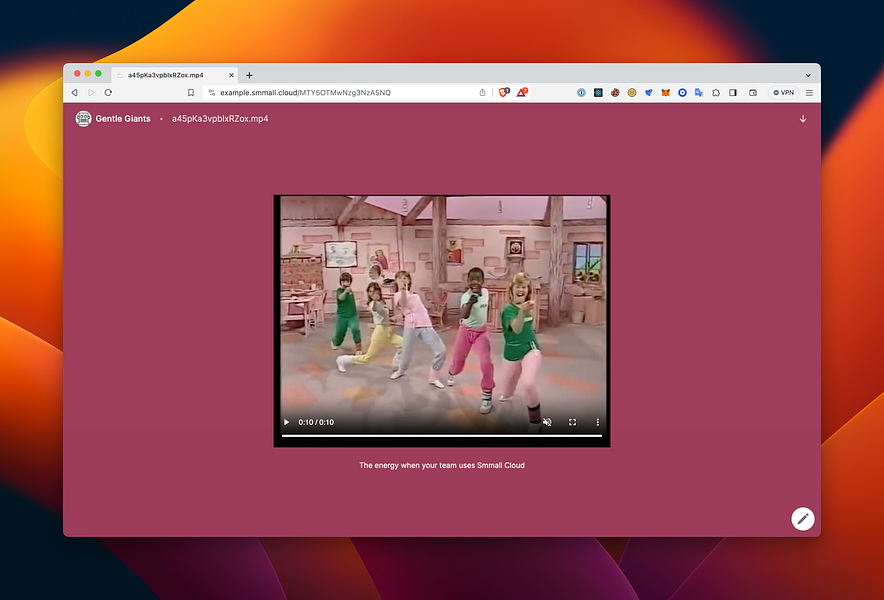Expand the tab search chevron

[808, 75]
